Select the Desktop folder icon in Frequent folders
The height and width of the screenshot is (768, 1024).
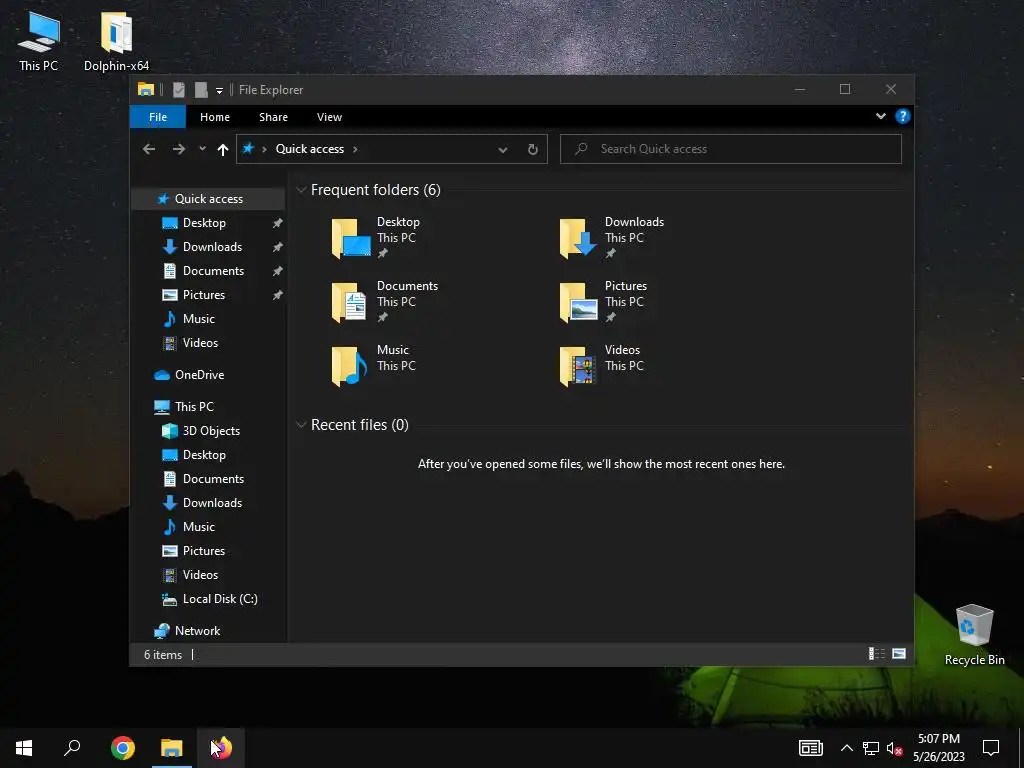point(351,238)
